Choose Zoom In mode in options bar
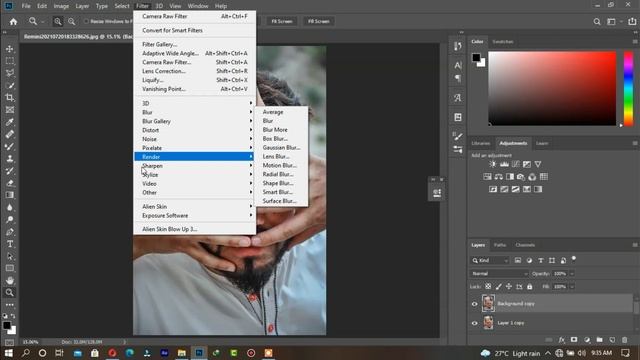The image size is (640, 360). coord(58,21)
